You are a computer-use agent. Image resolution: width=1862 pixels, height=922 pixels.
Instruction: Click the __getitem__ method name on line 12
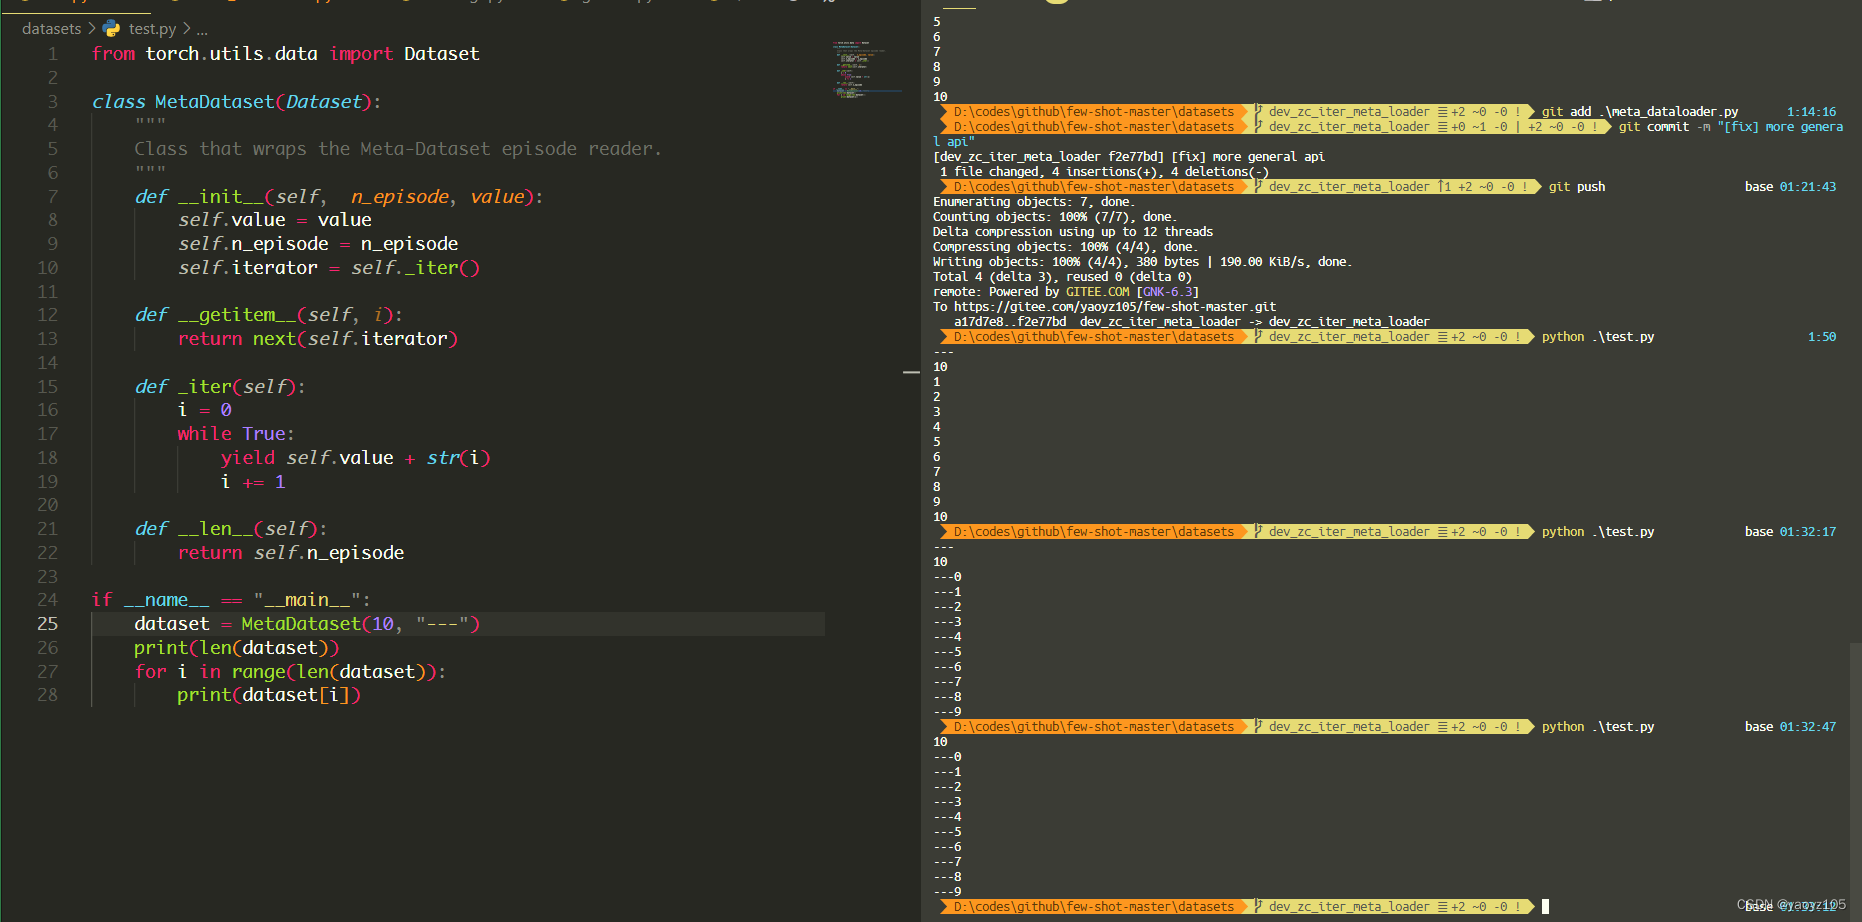click(x=237, y=315)
